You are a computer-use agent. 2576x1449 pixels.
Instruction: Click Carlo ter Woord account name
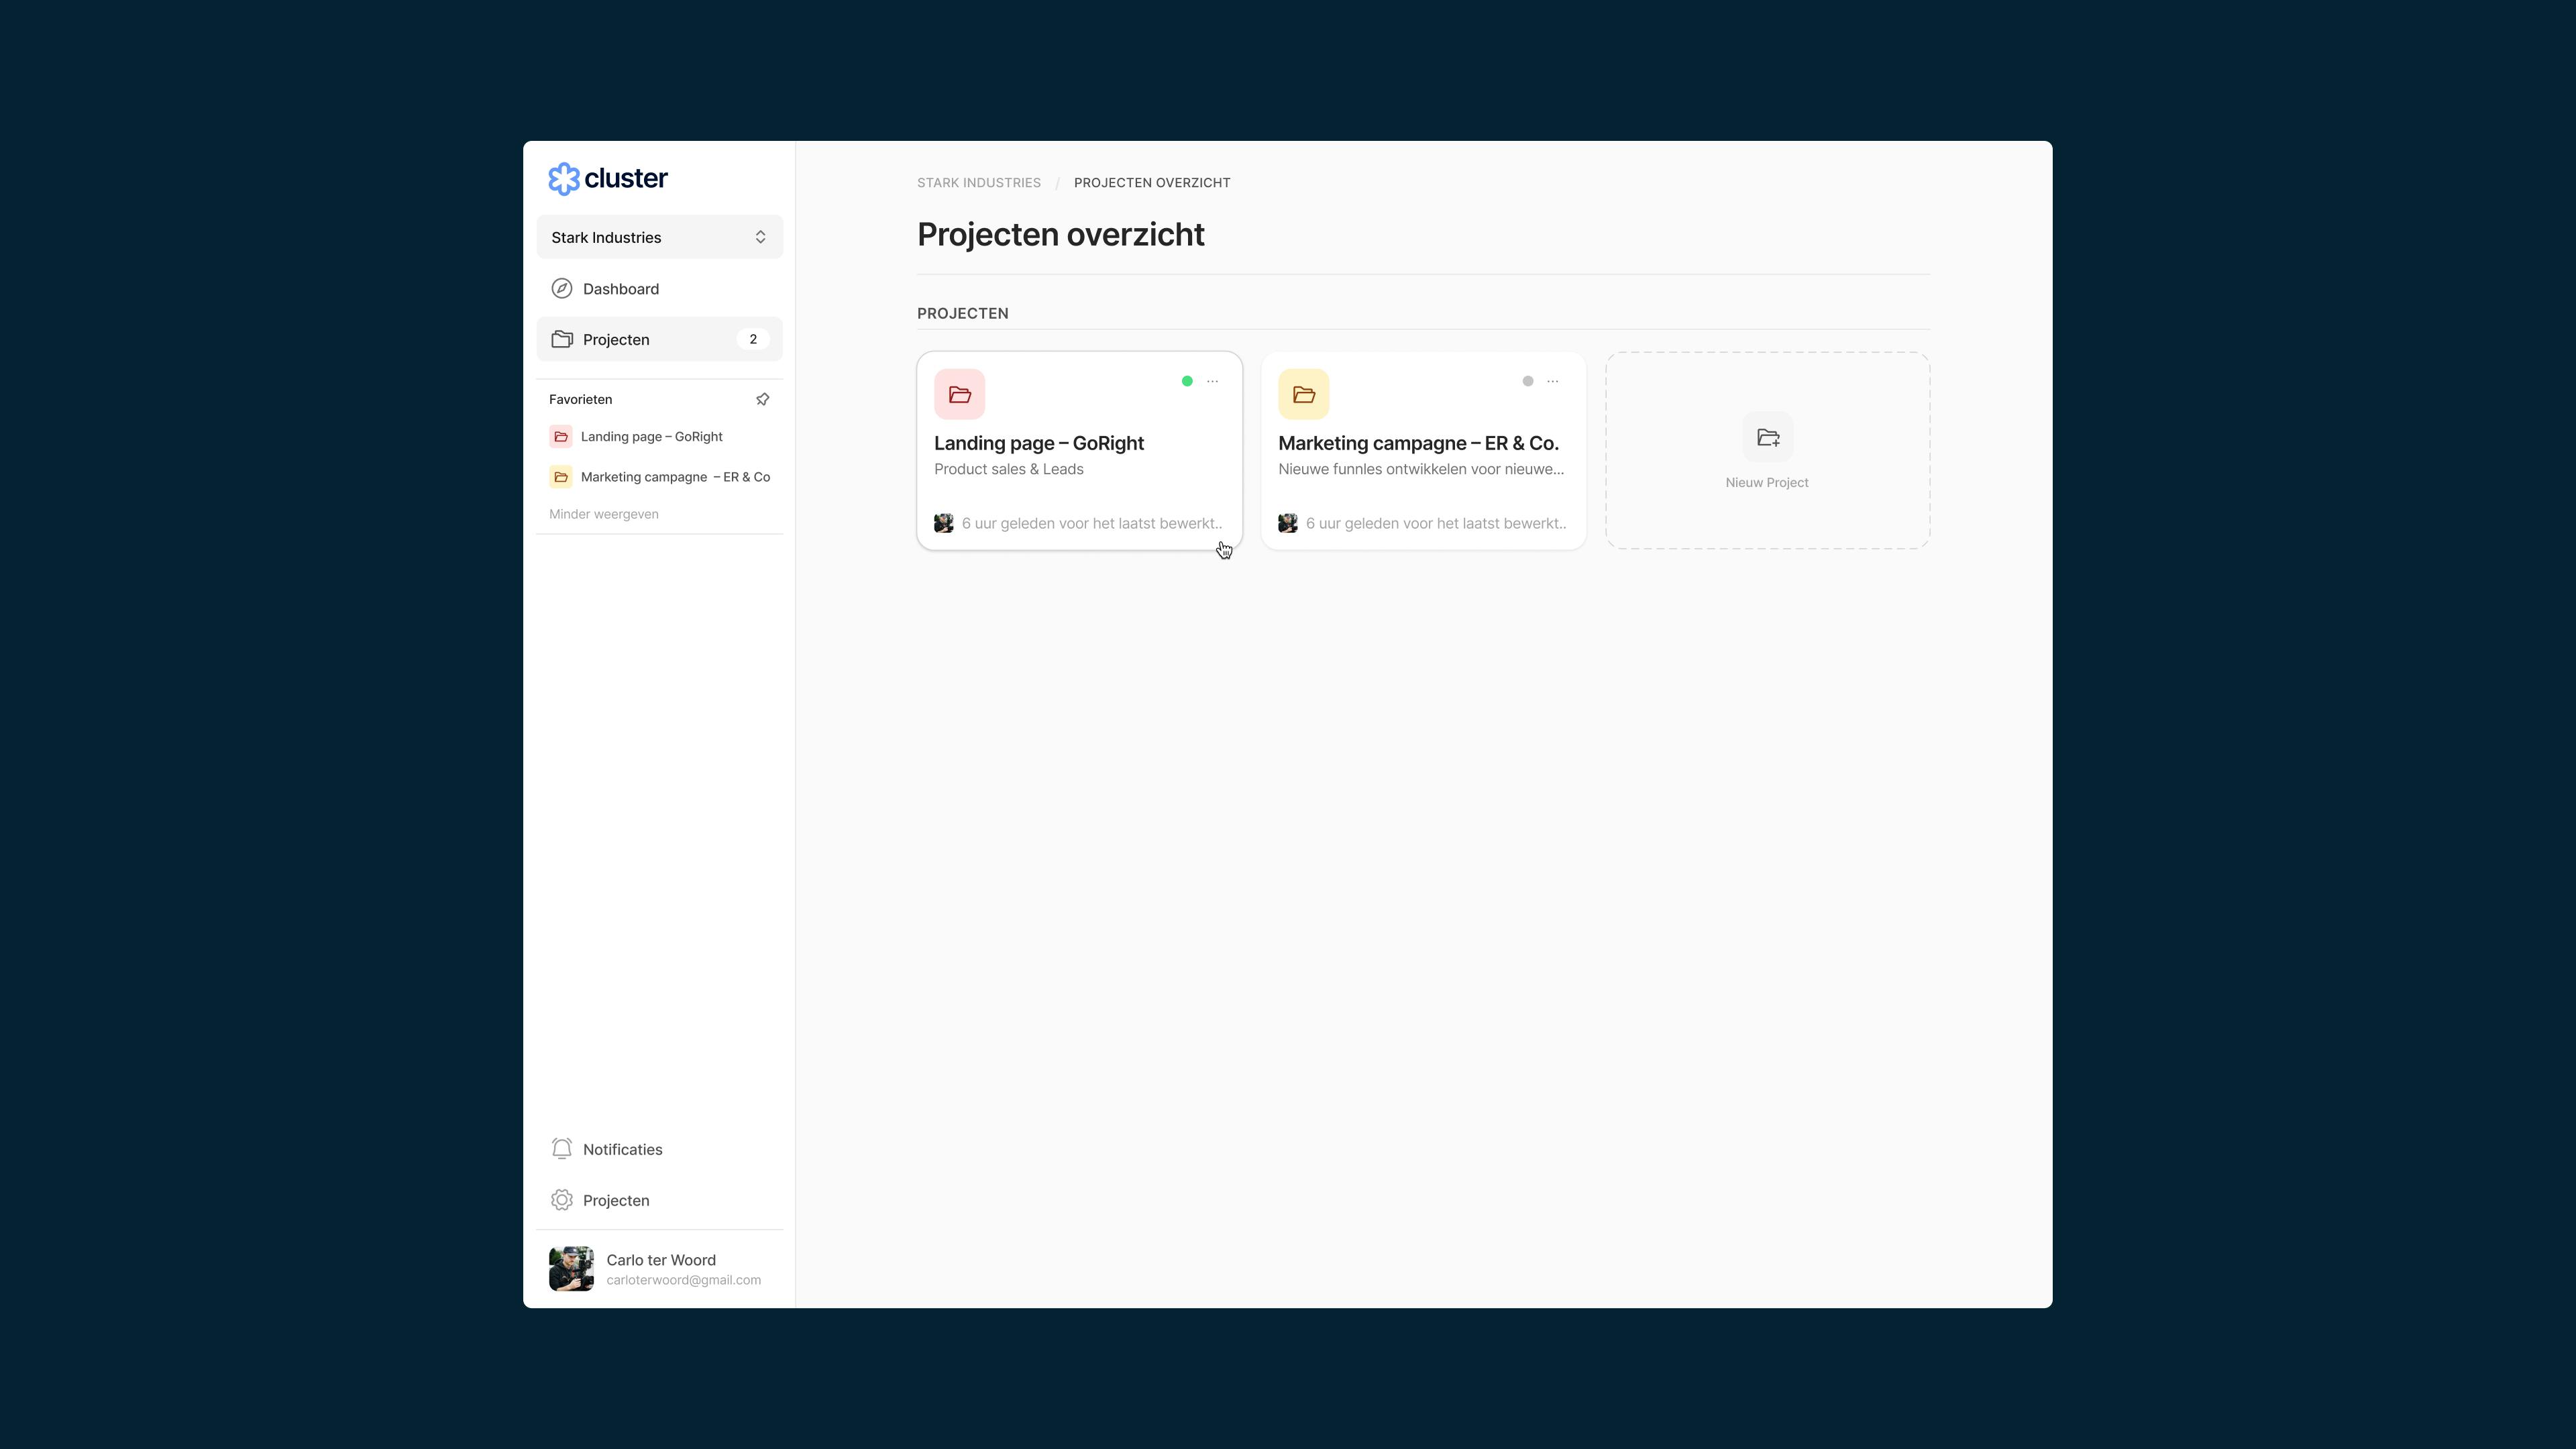tap(661, 1260)
